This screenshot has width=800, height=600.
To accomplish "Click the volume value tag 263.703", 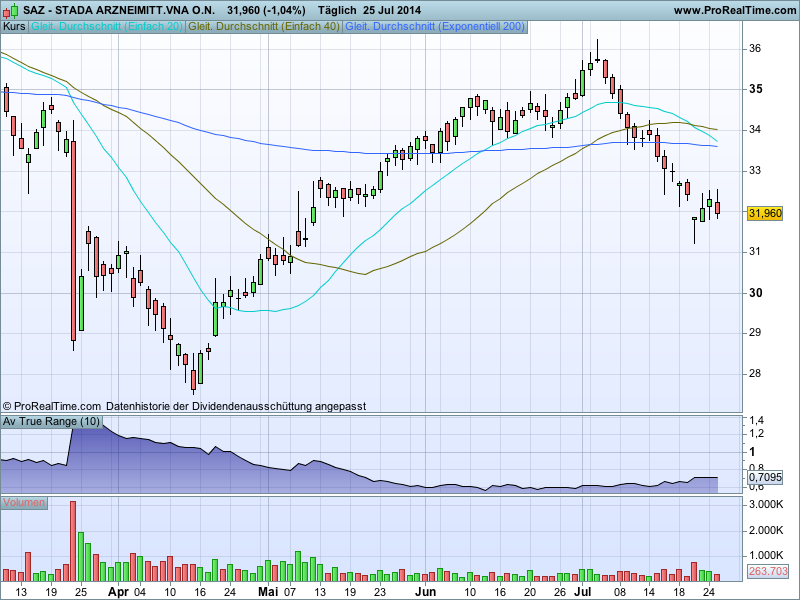I will [x=767, y=571].
